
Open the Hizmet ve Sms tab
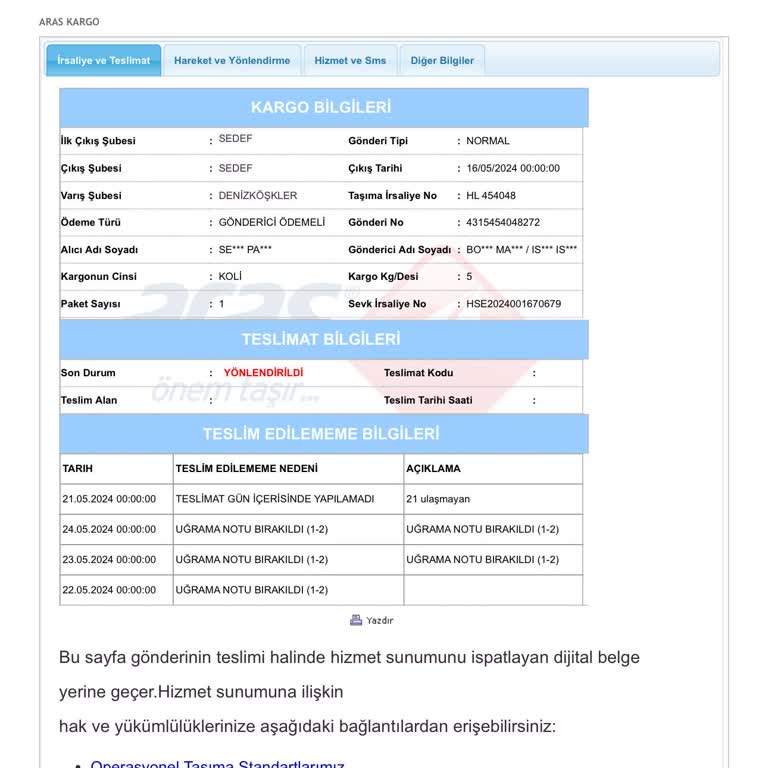pyautogui.click(x=350, y=60)
